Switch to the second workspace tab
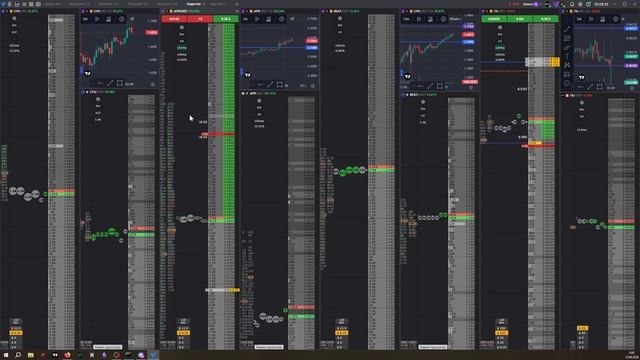This screenshot has width=640, height=360. pos(79,4)
